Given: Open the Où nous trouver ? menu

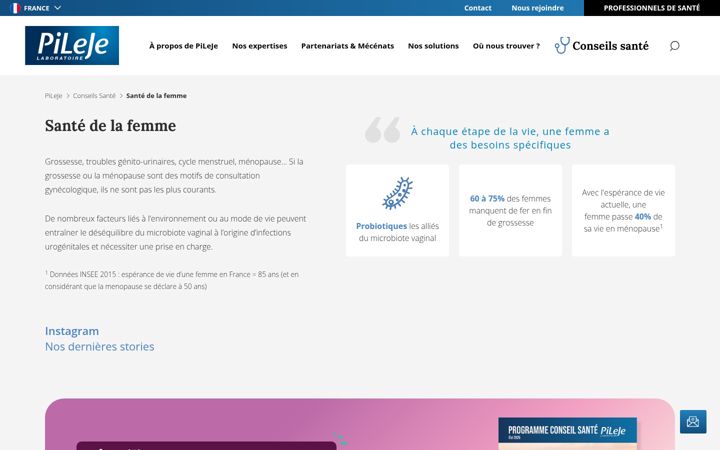Looking at the screenshot, I should pos(506,46).
